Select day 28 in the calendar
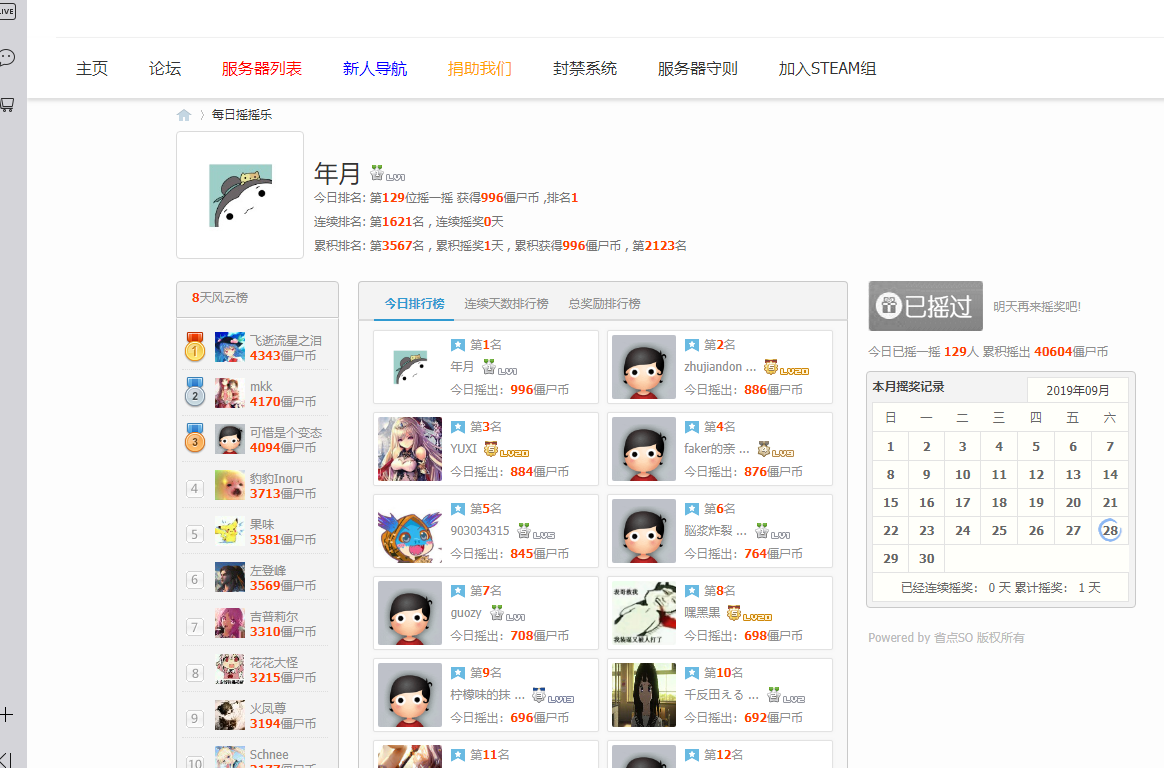This screenshot has width=1164, height=768. 1110,531
